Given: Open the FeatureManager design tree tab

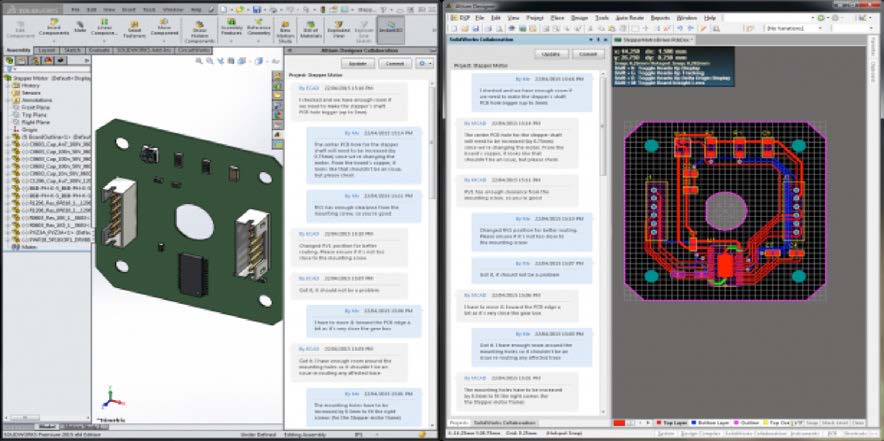Looking at the screenshot, I should point(10,60).
